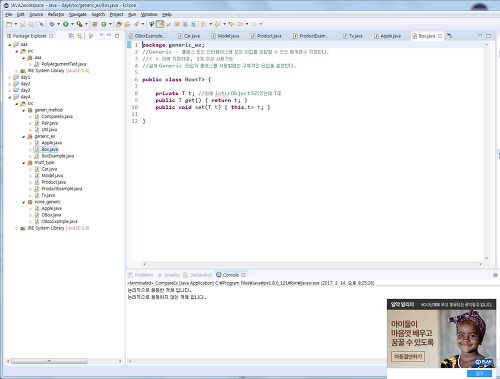The height and width of the screenshot is (379, 500).
Task: Collapse the none_generic package node
Action: pyautogui.click(x=24, y=202)
